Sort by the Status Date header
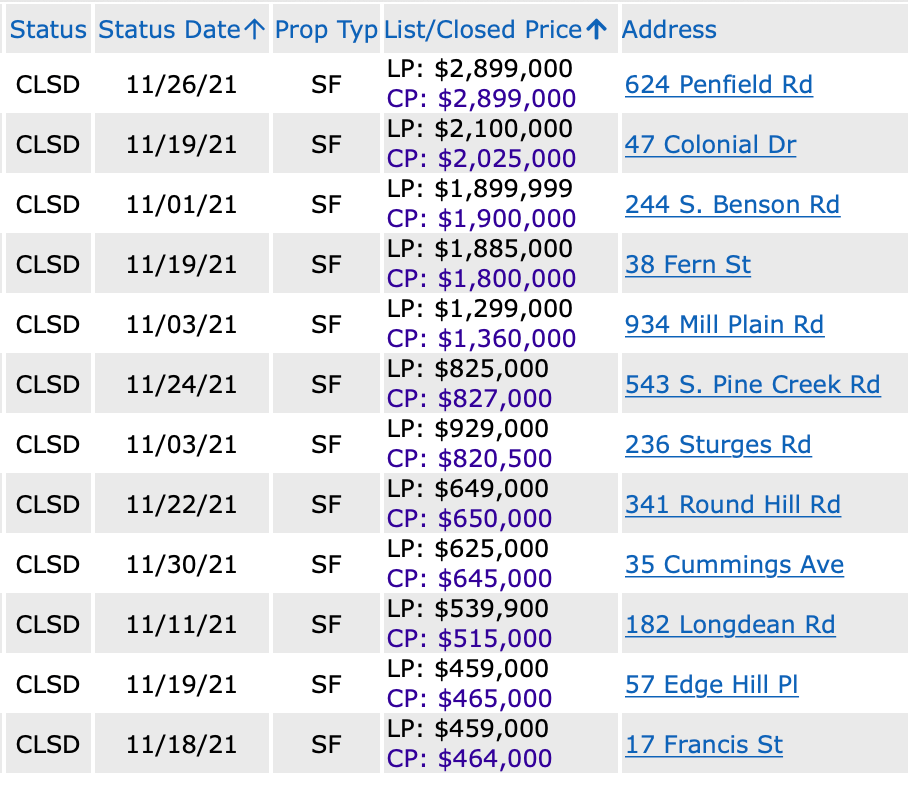This screenshot has height=790, width=908. [170, 30]
